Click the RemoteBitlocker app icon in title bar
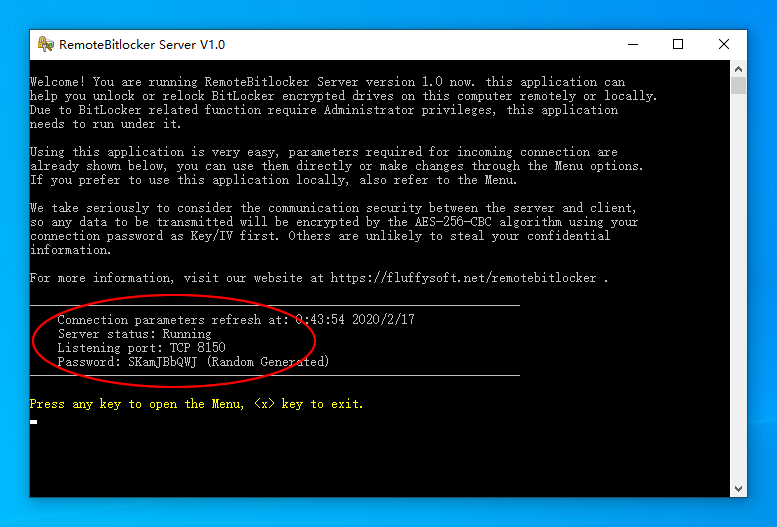This screenshot has height=527, width=777. tap(45, 44)
